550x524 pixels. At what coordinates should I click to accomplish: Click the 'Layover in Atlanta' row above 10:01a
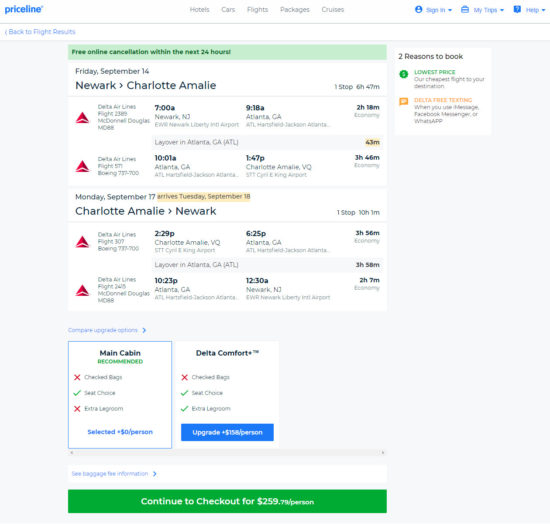[267, 142]
